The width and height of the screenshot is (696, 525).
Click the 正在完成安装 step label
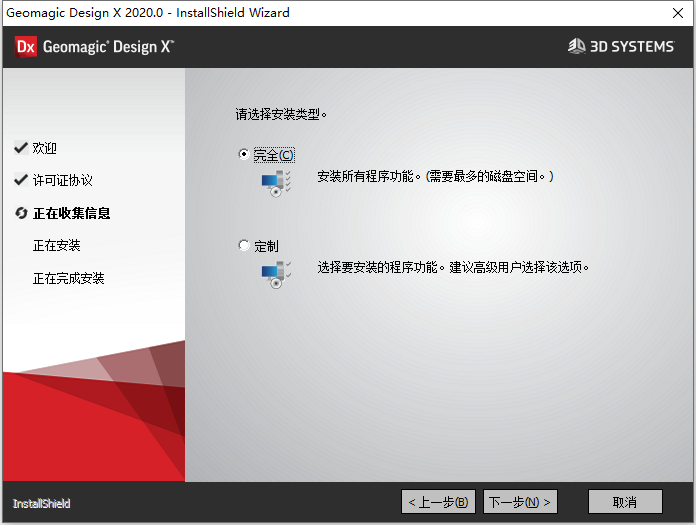68,278
